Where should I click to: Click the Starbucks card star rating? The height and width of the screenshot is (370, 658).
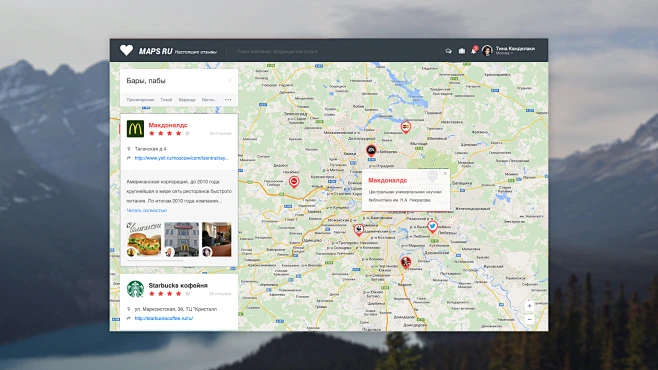coord(170,294)
